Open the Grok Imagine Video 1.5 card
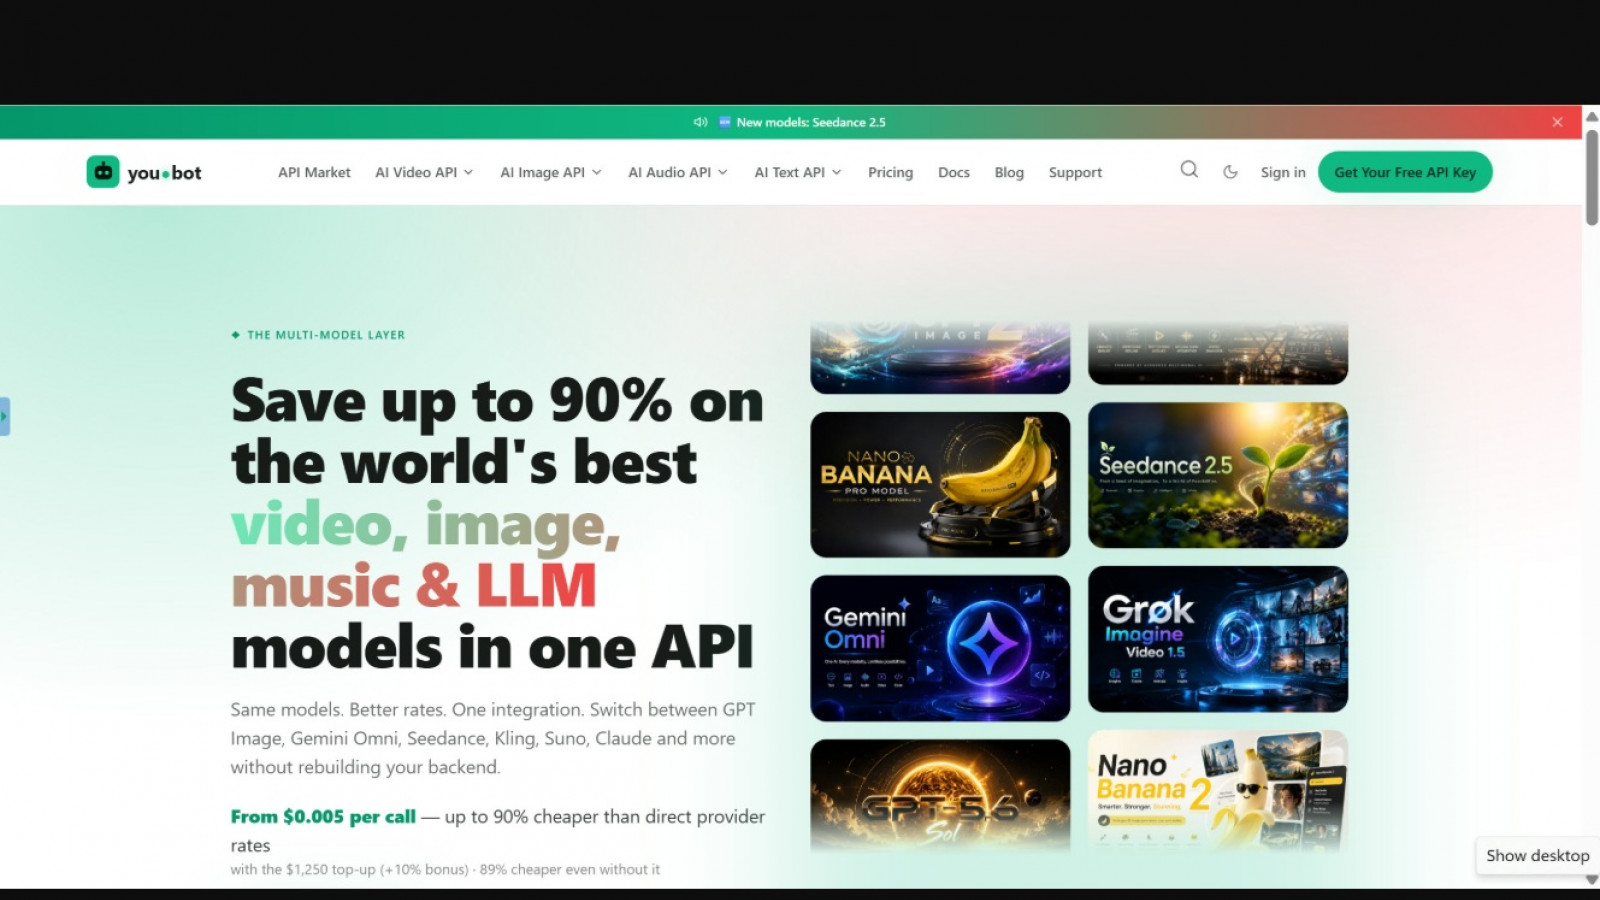1600x900 pixels. coord(1218,639)
